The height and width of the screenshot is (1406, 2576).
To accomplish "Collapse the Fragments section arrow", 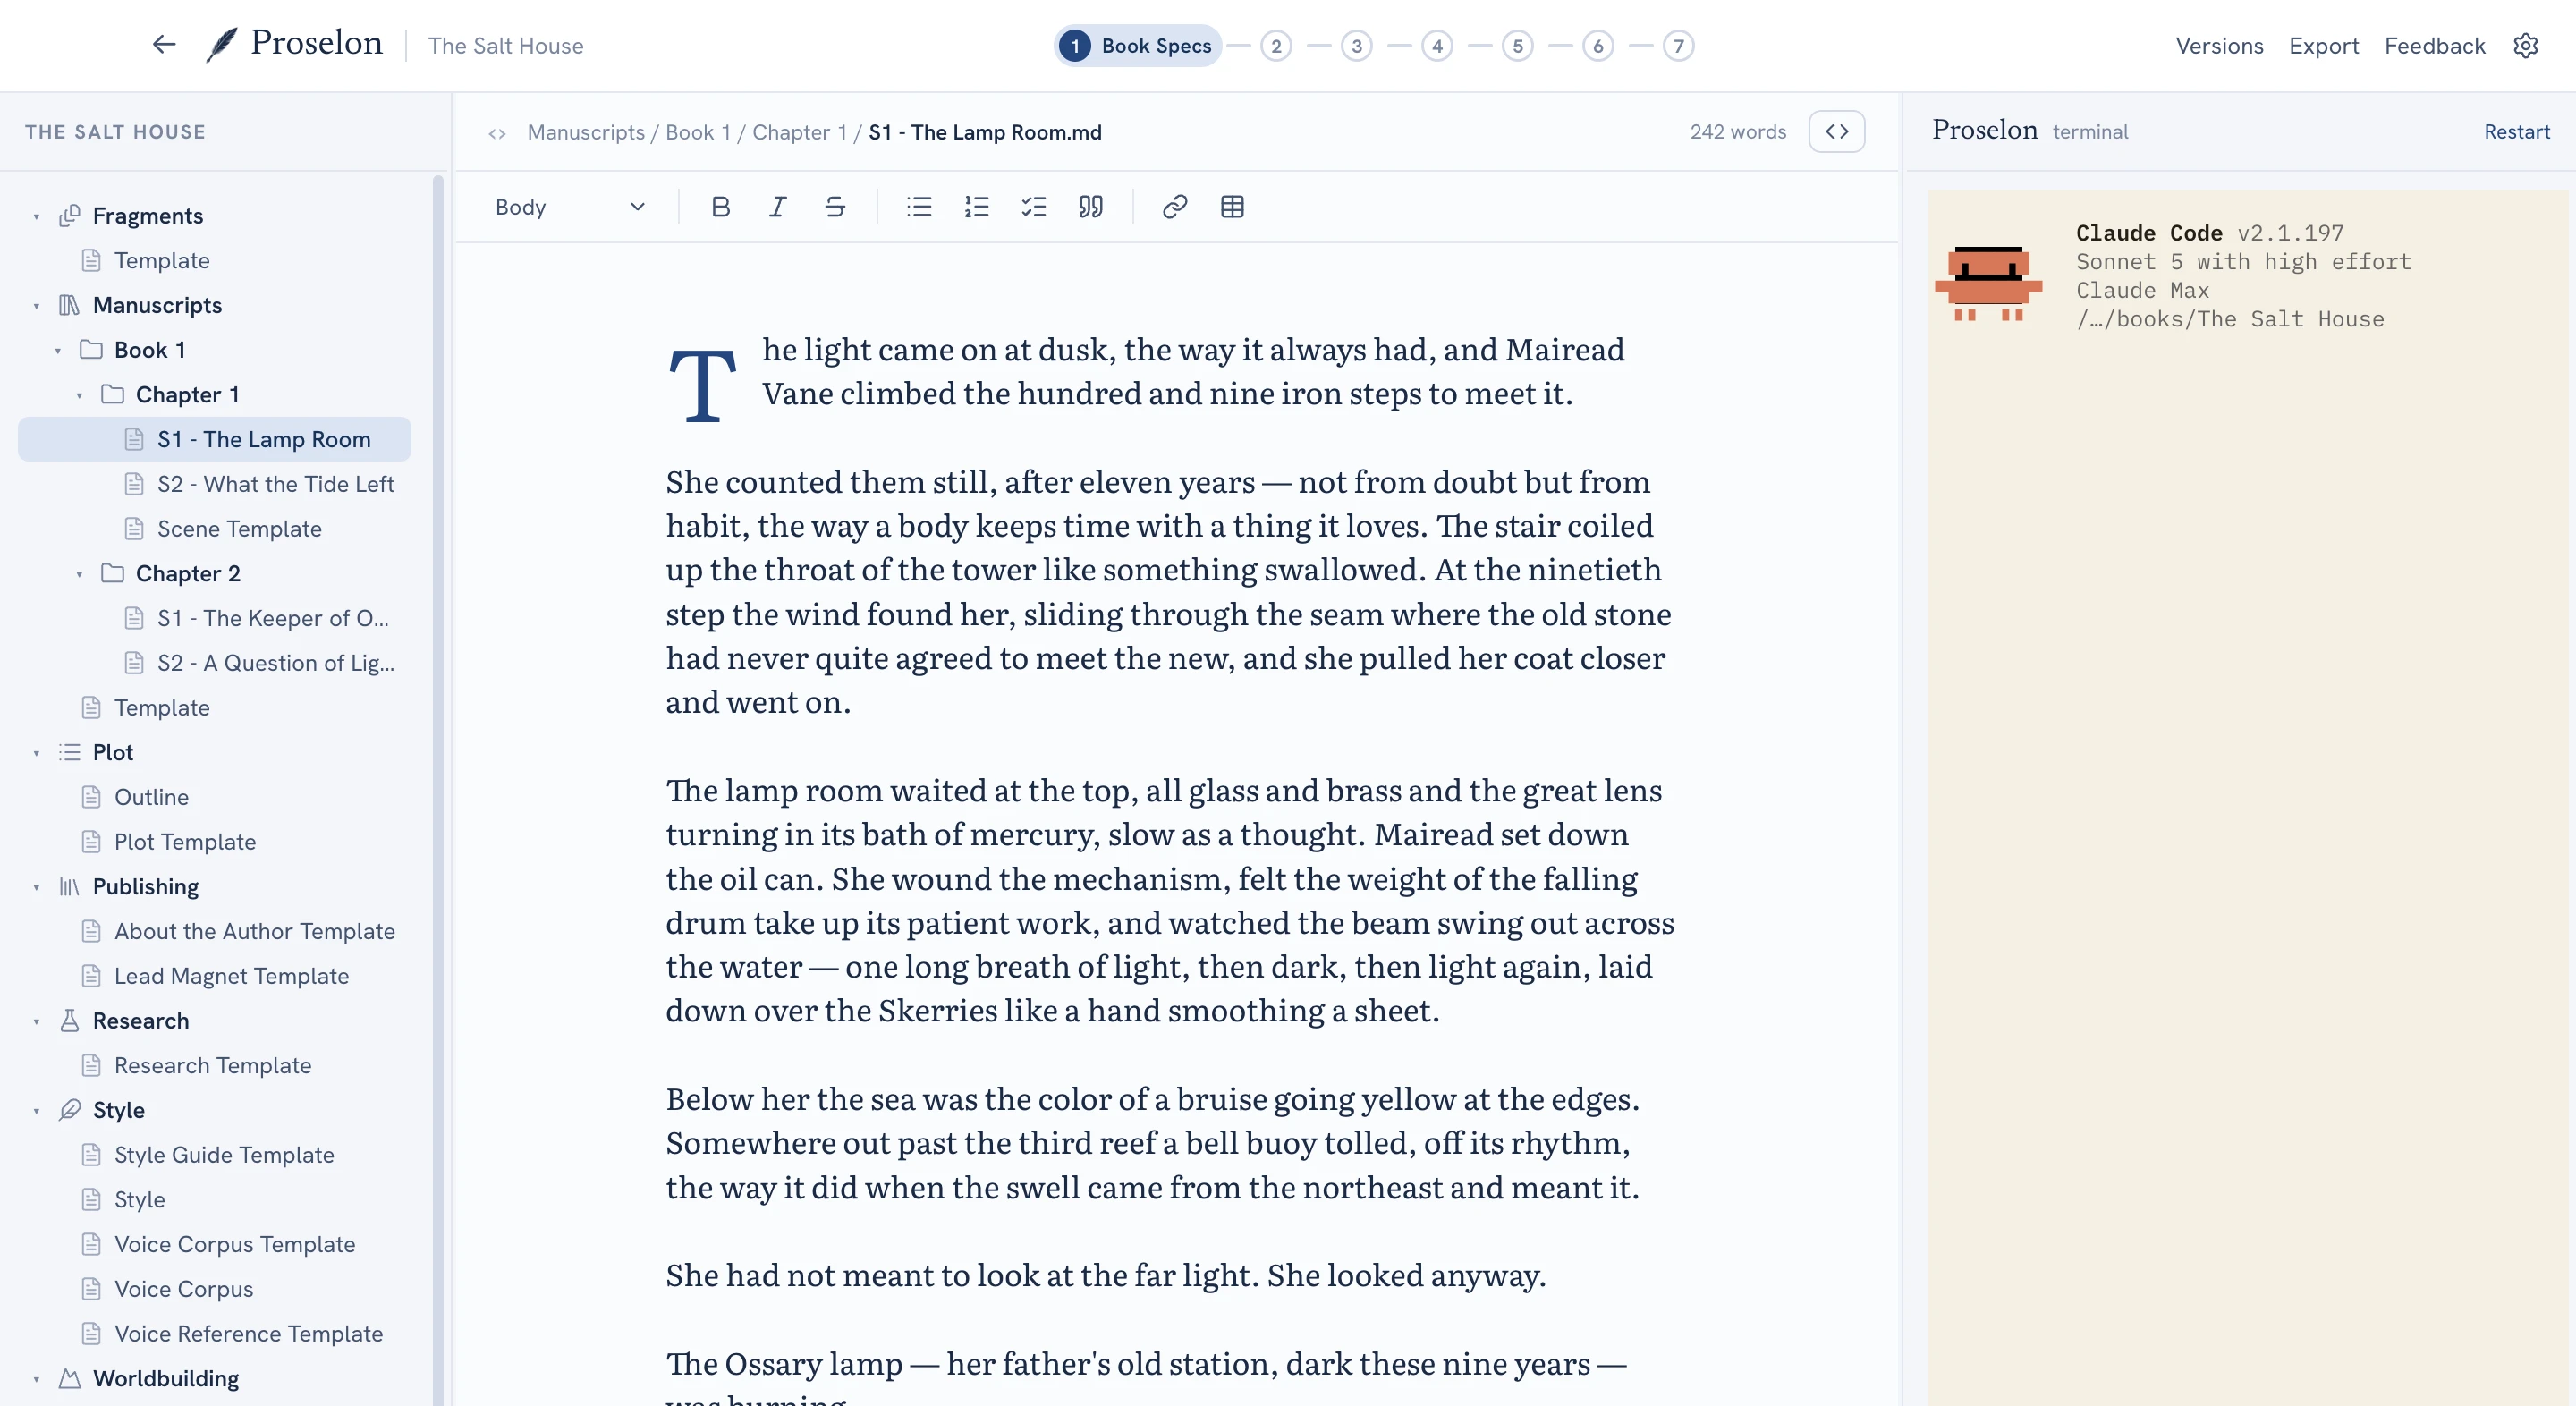I will (36, 217).
